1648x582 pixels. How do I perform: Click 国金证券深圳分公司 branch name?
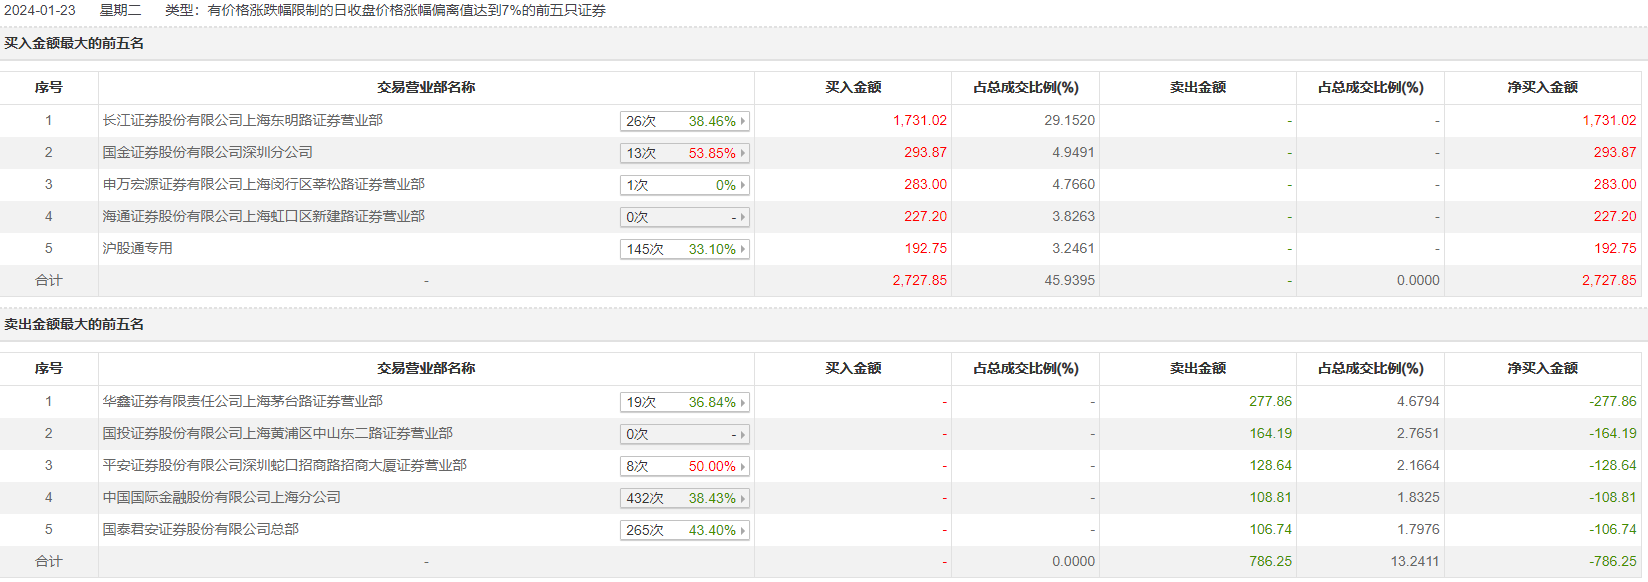click(x=207, y=153)
